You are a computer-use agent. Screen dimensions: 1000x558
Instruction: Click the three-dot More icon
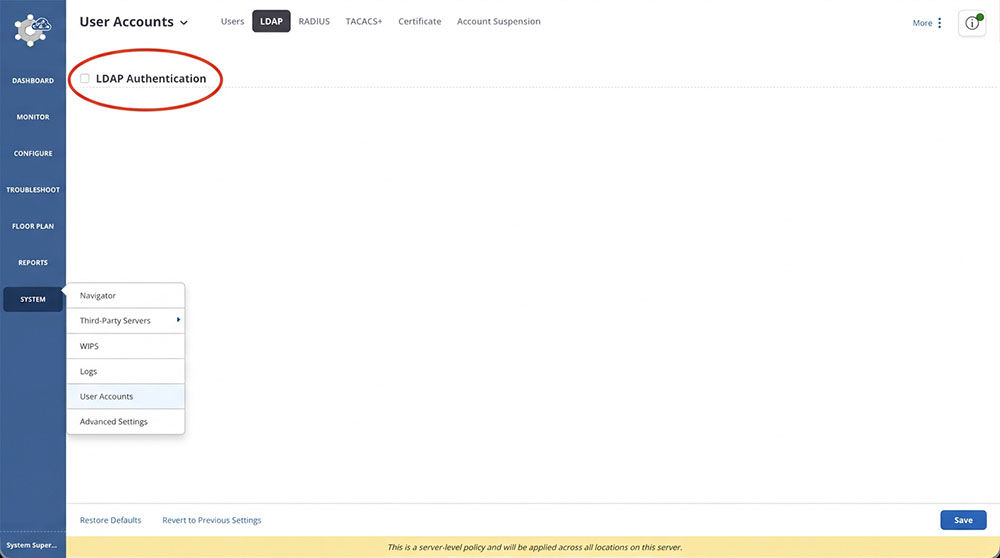pos(939,23)
